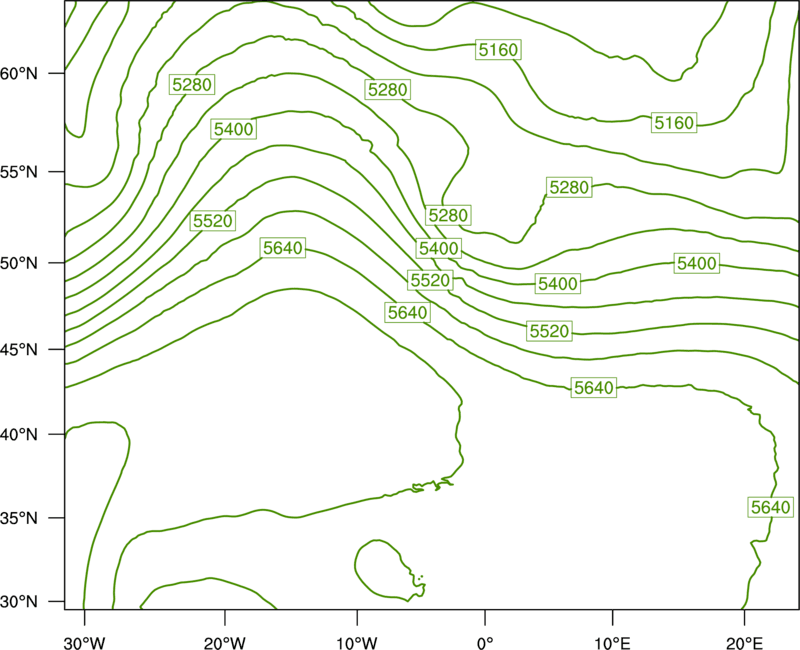Click the 5520 contour label near 20°W

[x=213, y=221]
